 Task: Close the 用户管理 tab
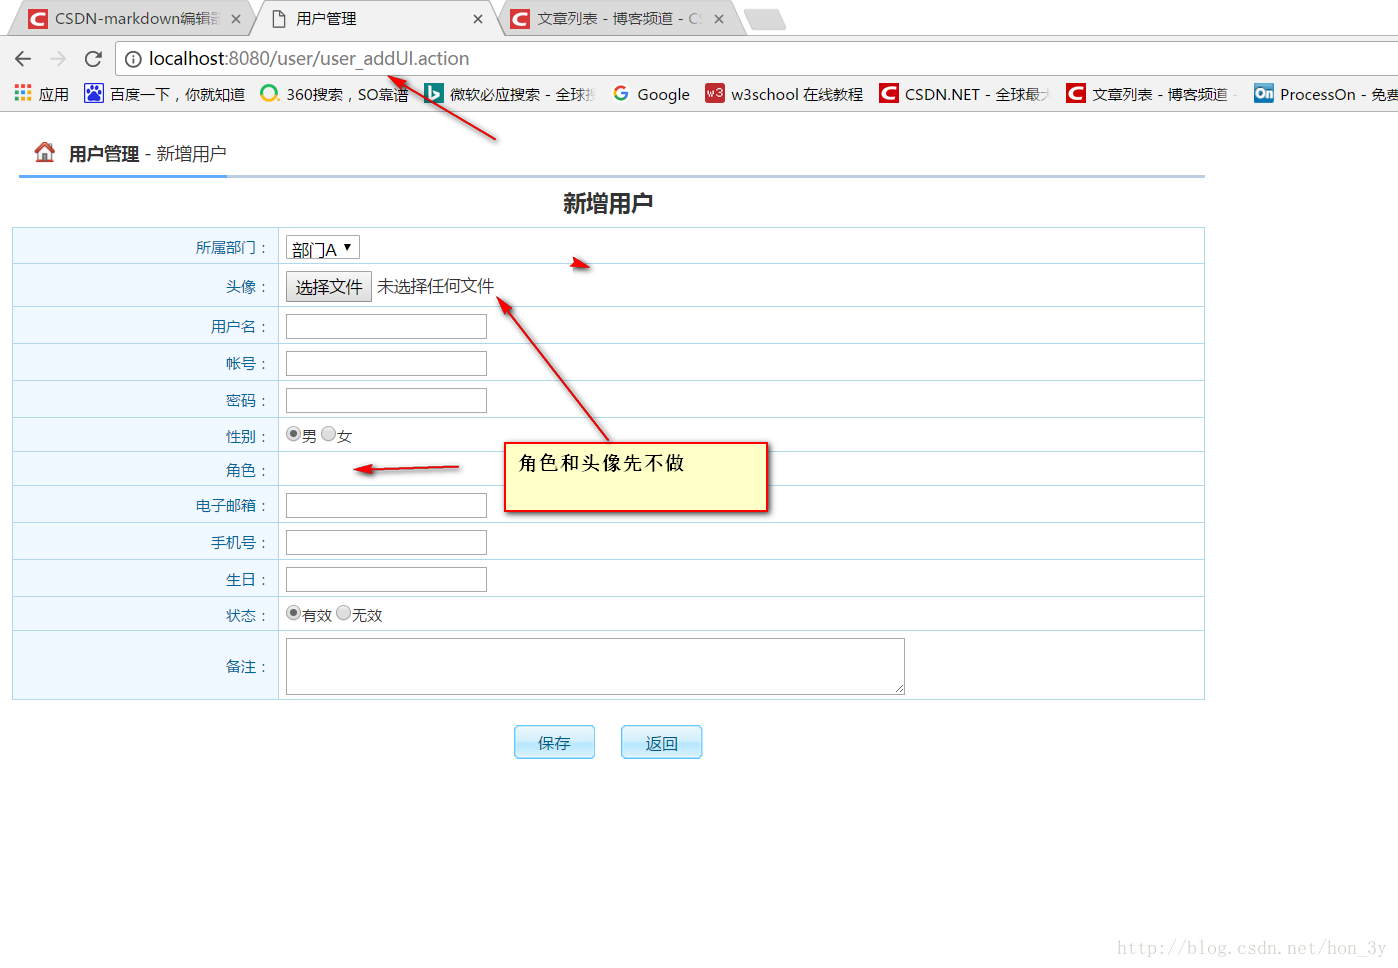[x=478, y=19]
